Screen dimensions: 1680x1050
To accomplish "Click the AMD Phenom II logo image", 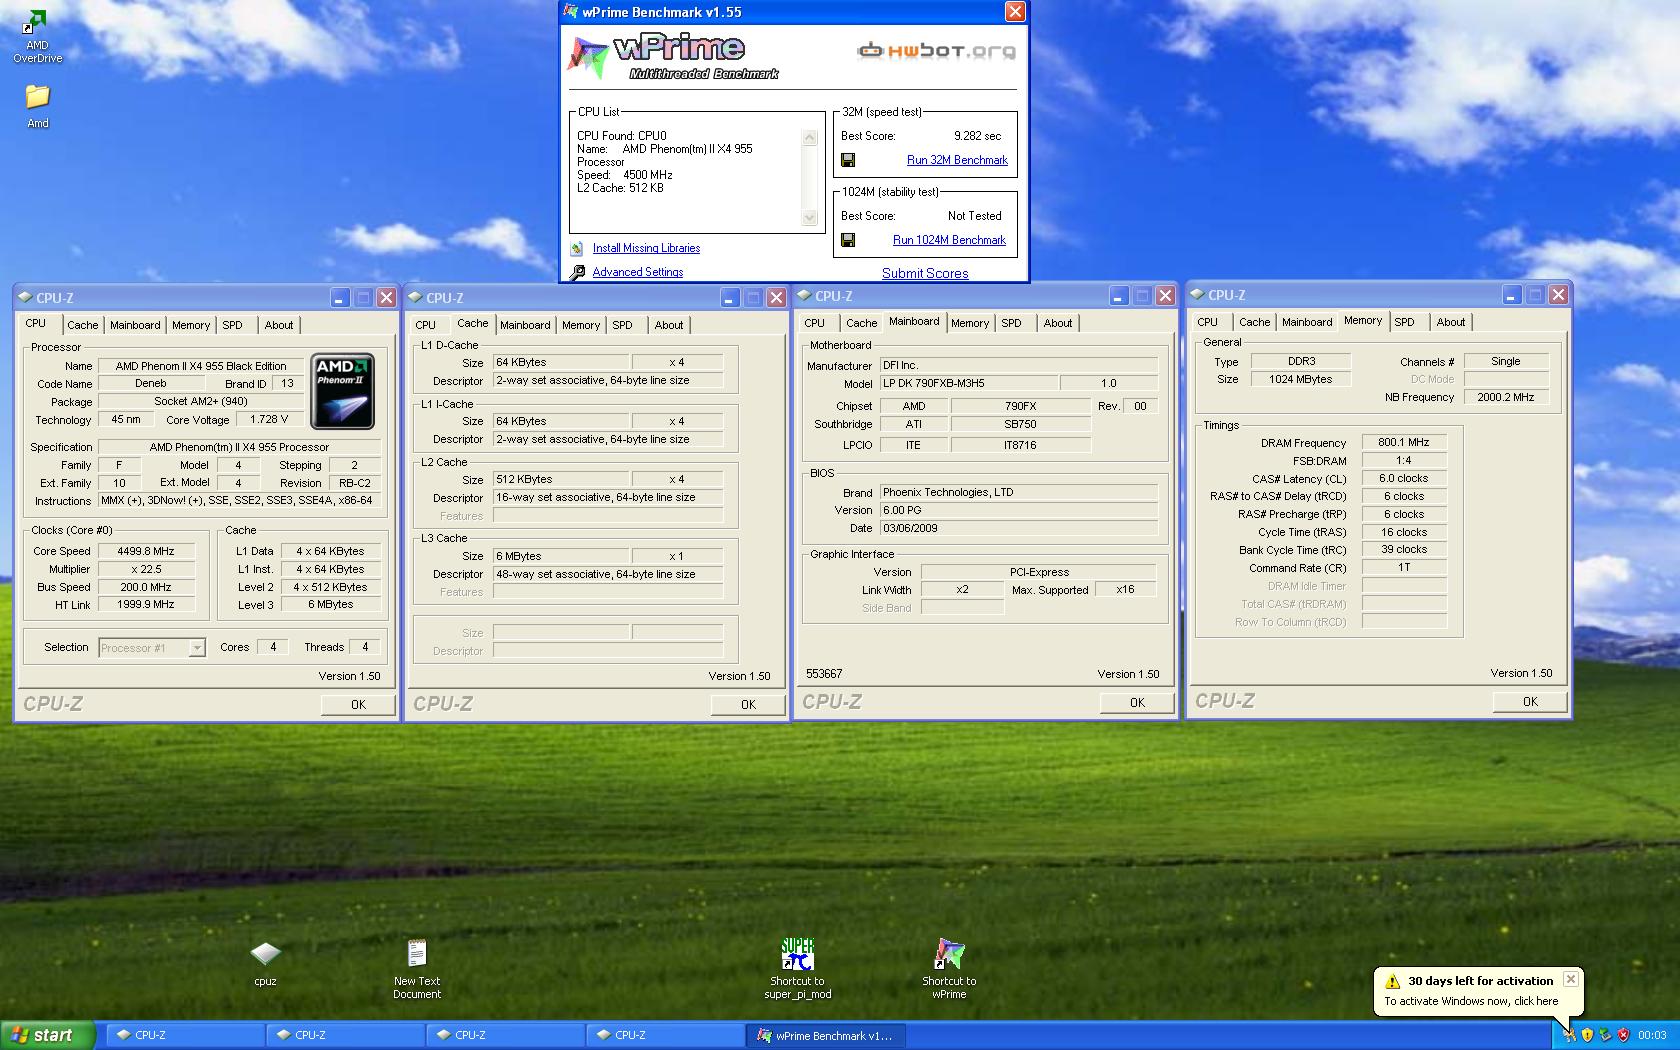I will pos(343,391).
